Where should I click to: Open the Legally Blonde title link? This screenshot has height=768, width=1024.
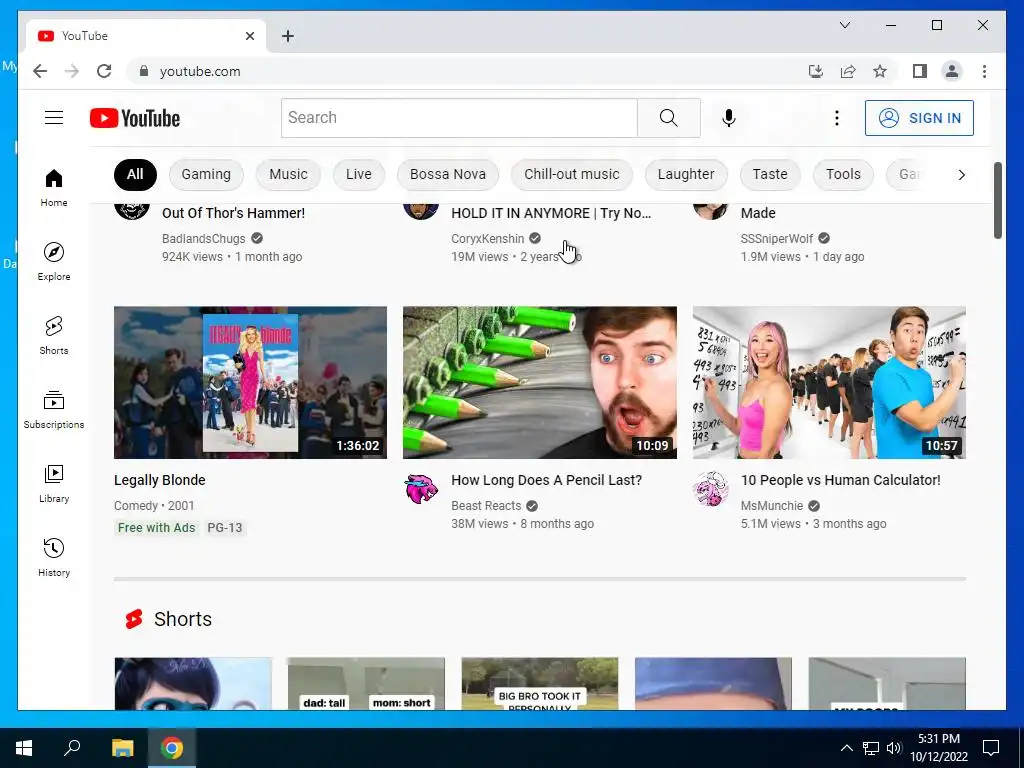pos(159,480)
